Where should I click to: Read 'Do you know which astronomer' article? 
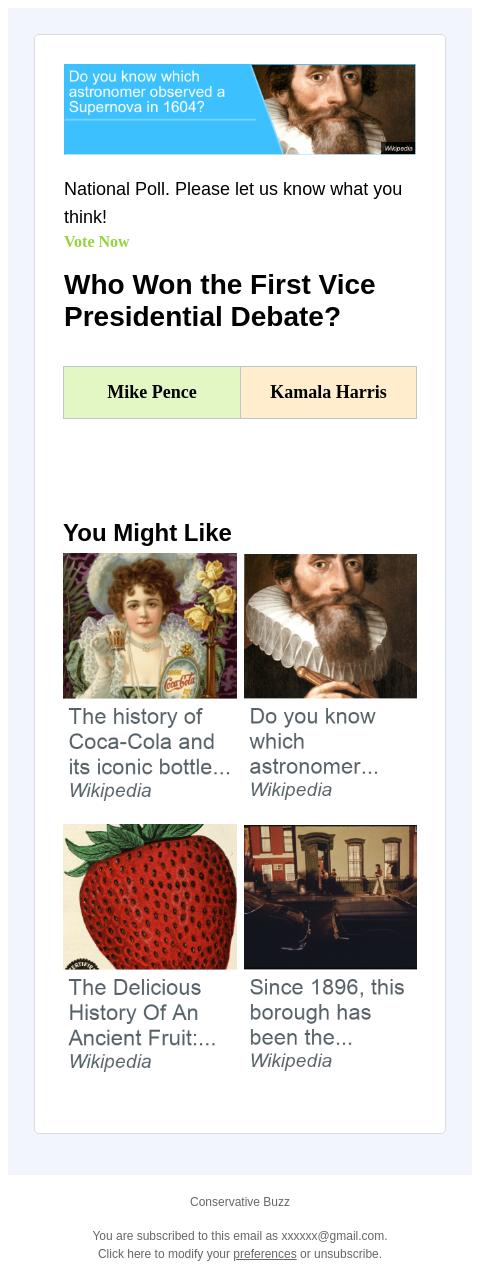(x=314, y=742)
